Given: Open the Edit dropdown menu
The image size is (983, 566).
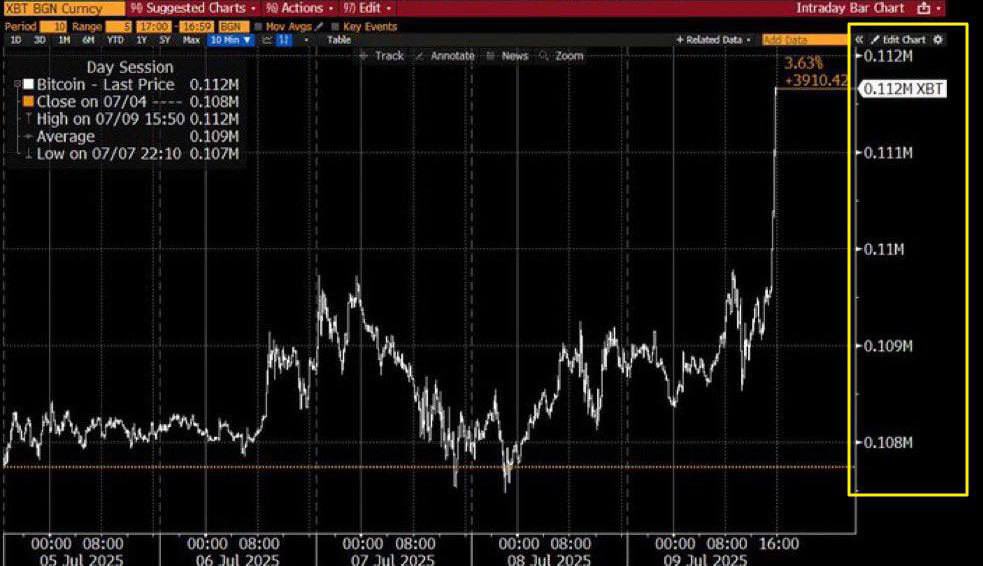Looking at the screenshot, I should (367, 8).
